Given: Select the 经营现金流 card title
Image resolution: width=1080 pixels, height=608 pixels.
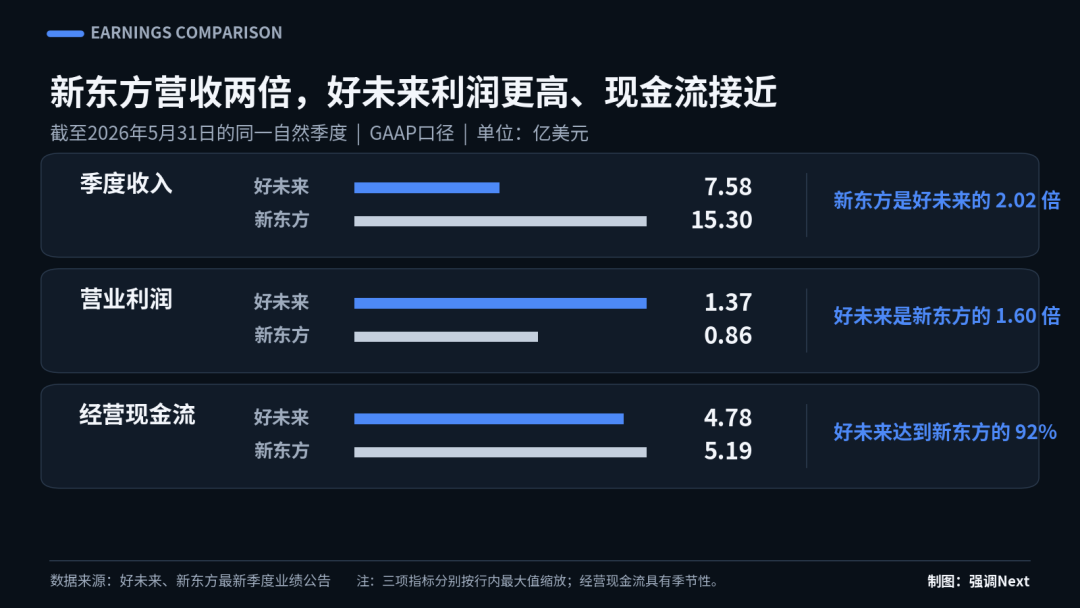Looking at the screenshot, I should 137,415.
